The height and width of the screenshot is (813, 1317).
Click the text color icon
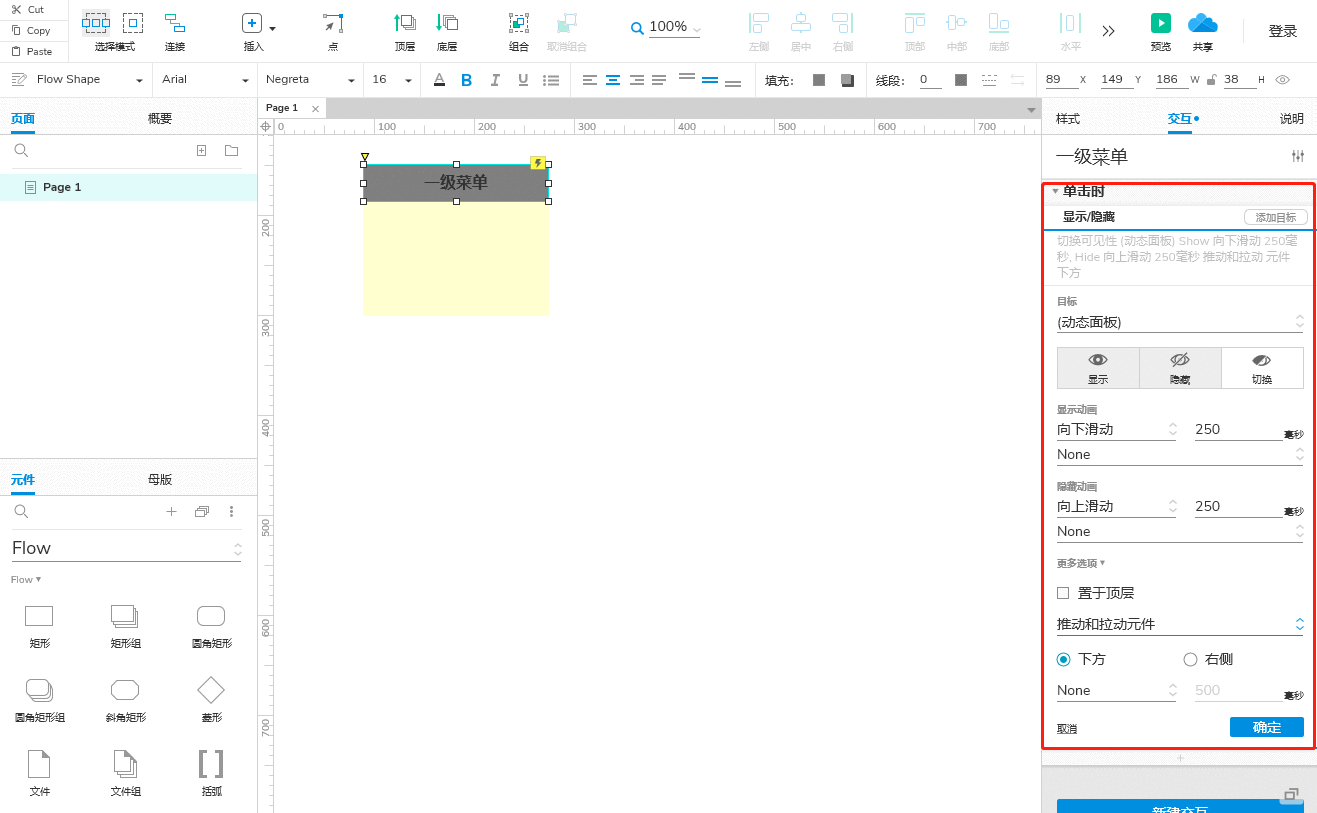(x=439, y=80)
